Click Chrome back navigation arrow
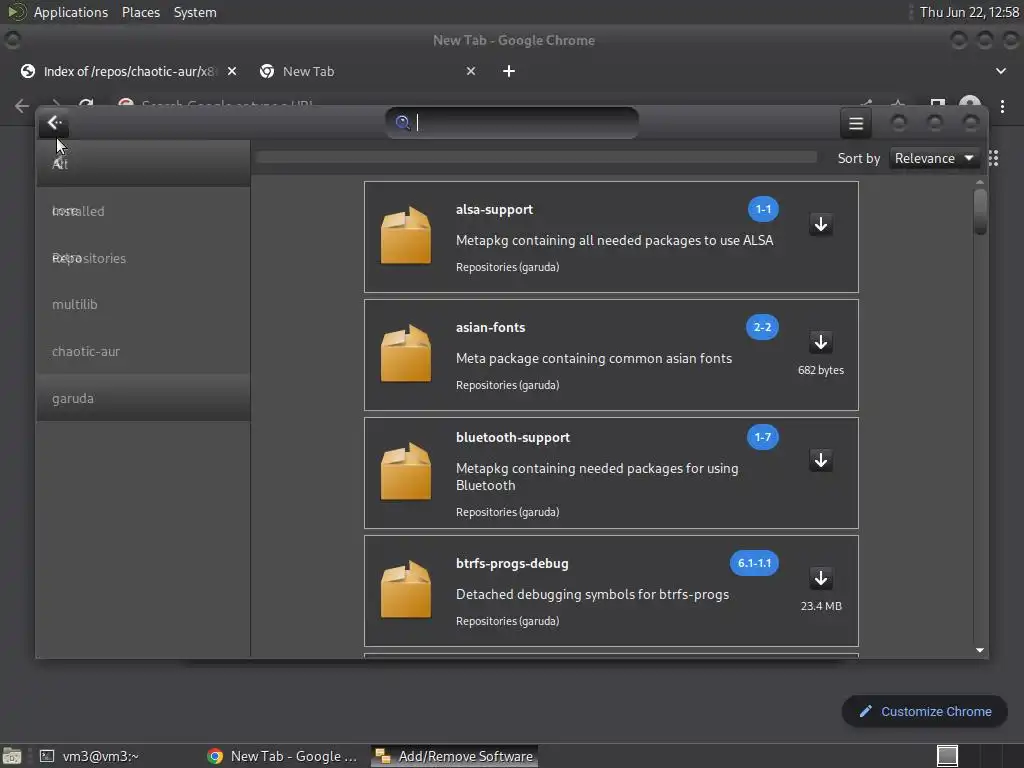The width and height of the screenshot is (1024, 768). click(22, 106)
